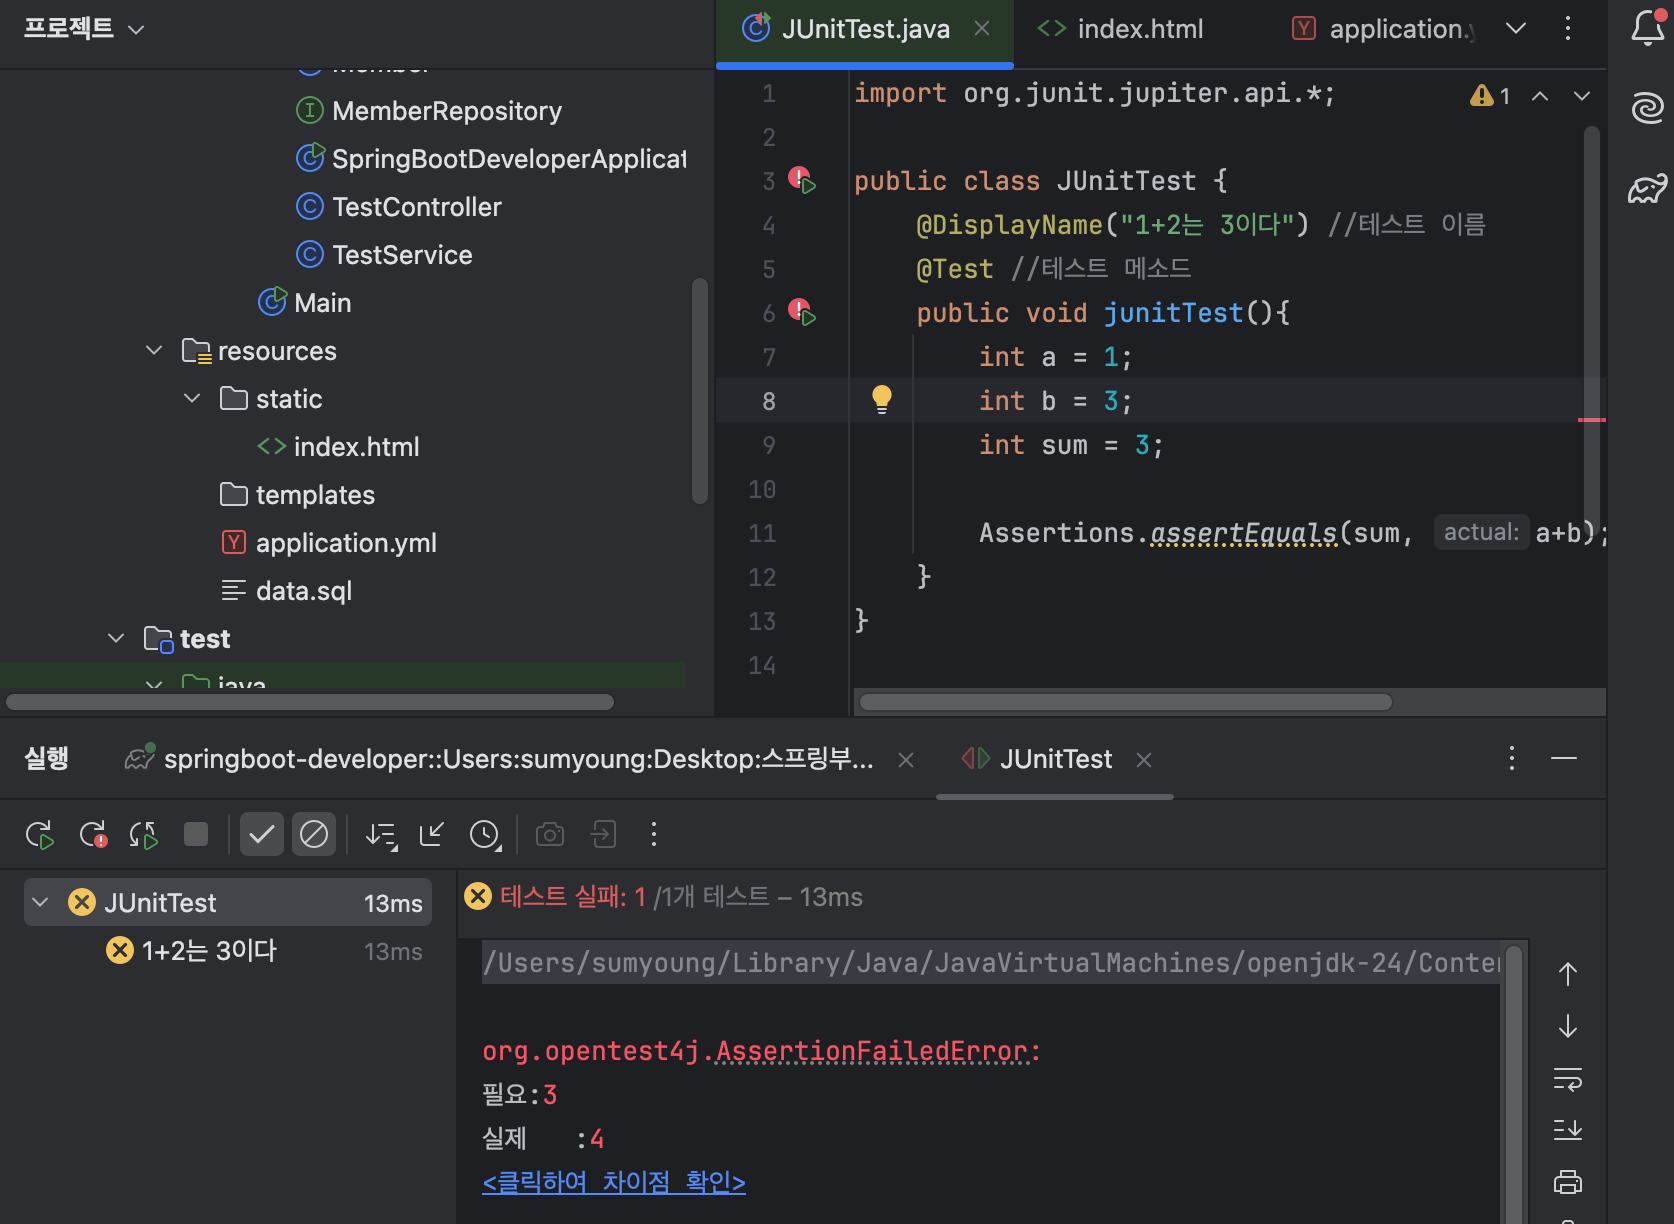Jump down in console output
The width and height of the screenshot is (1674, 1224).
point(1568,1026)
